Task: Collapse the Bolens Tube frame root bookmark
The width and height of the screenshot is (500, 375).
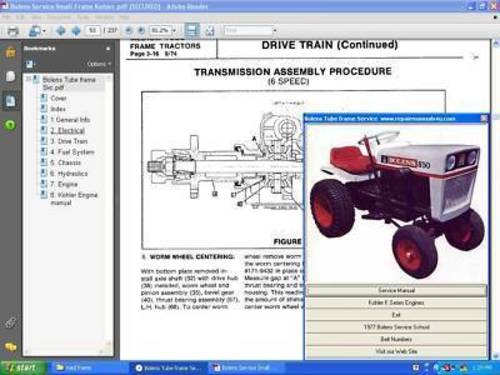Action: (x=28, y=79)
